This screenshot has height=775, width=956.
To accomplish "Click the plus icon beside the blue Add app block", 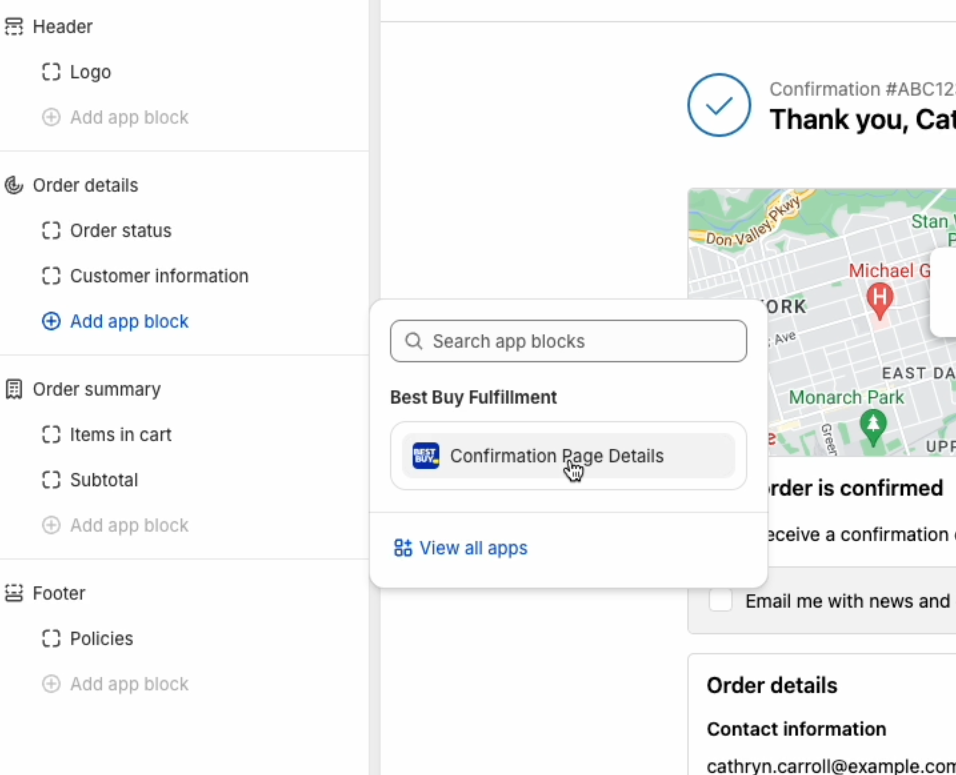I will [51, 321].
